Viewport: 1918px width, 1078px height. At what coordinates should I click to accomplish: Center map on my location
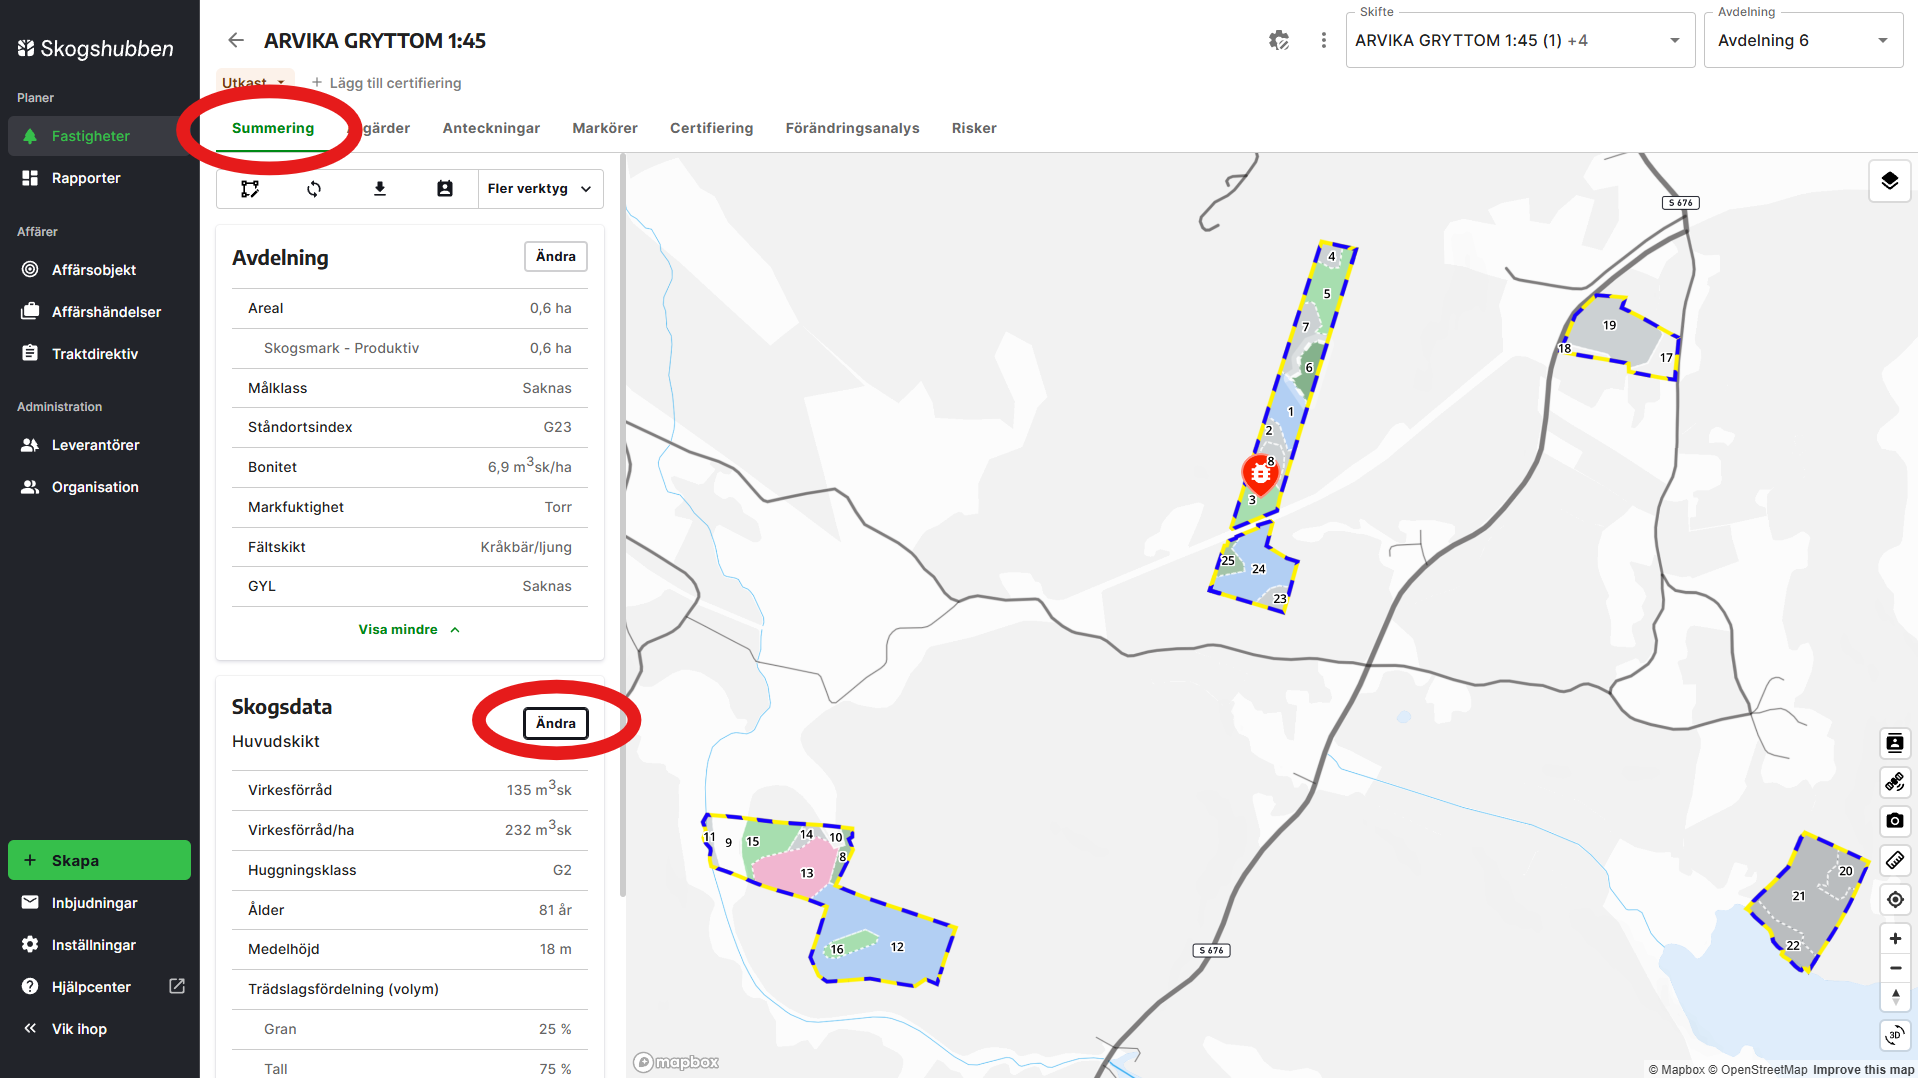pyautogui.click(x=1895, y=900)
